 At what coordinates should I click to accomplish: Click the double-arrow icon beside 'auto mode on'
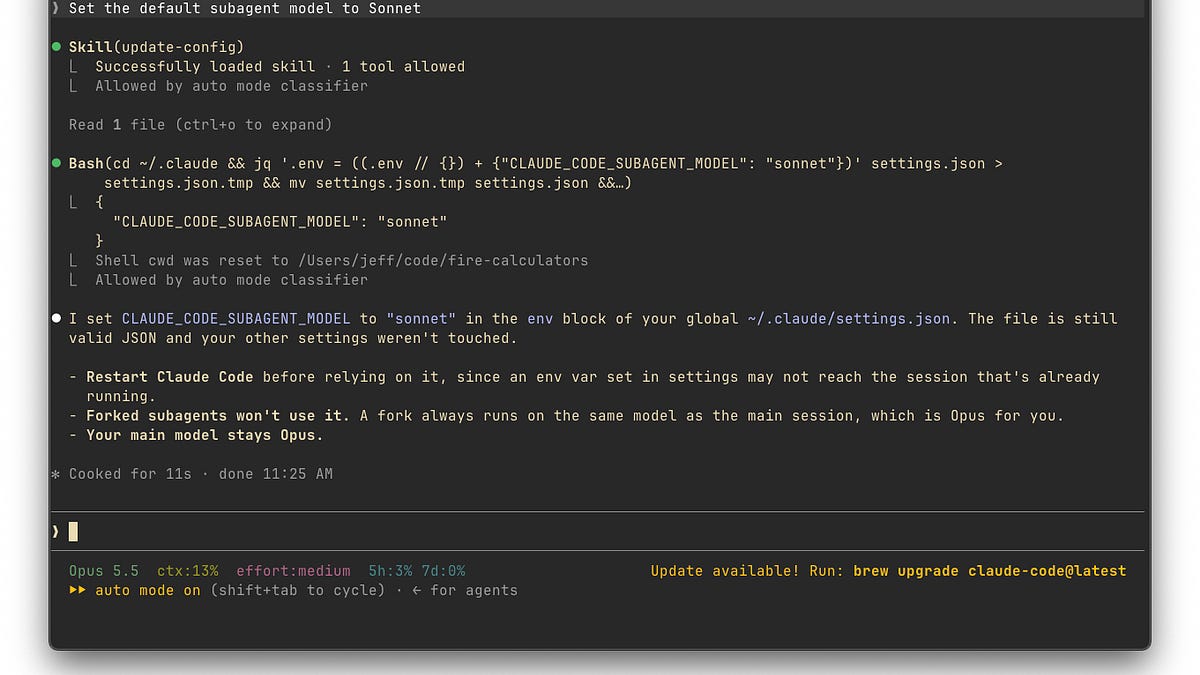click(x=77, y=590)
